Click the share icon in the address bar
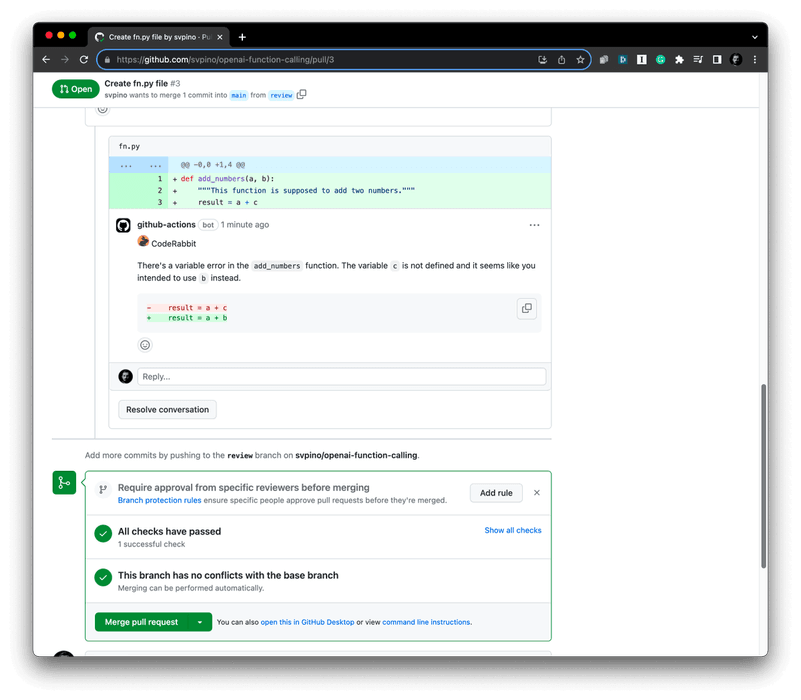 pos(561,60)
